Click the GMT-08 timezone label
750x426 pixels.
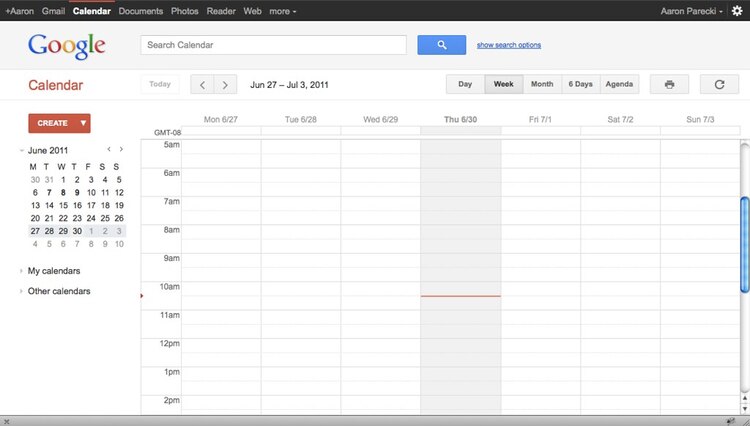tap(167, 132)
